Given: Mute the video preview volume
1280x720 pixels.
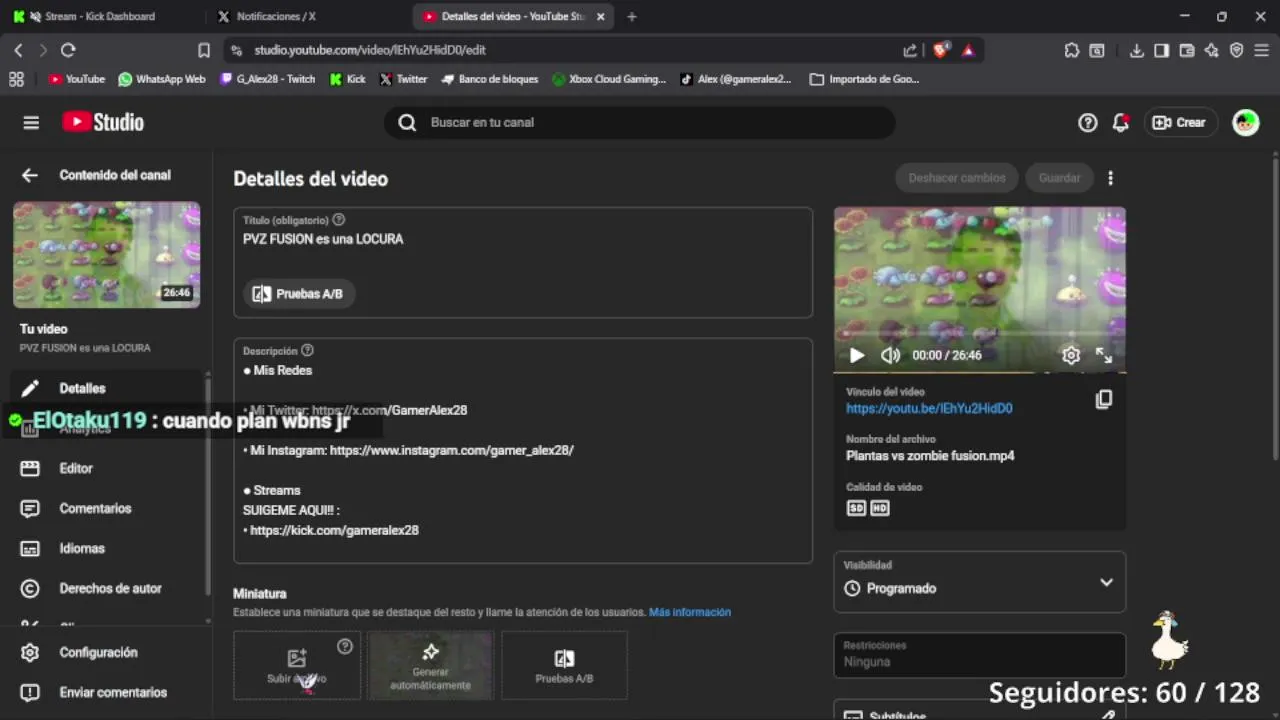Looking at the screenshot, I should (x=890, y=355).
